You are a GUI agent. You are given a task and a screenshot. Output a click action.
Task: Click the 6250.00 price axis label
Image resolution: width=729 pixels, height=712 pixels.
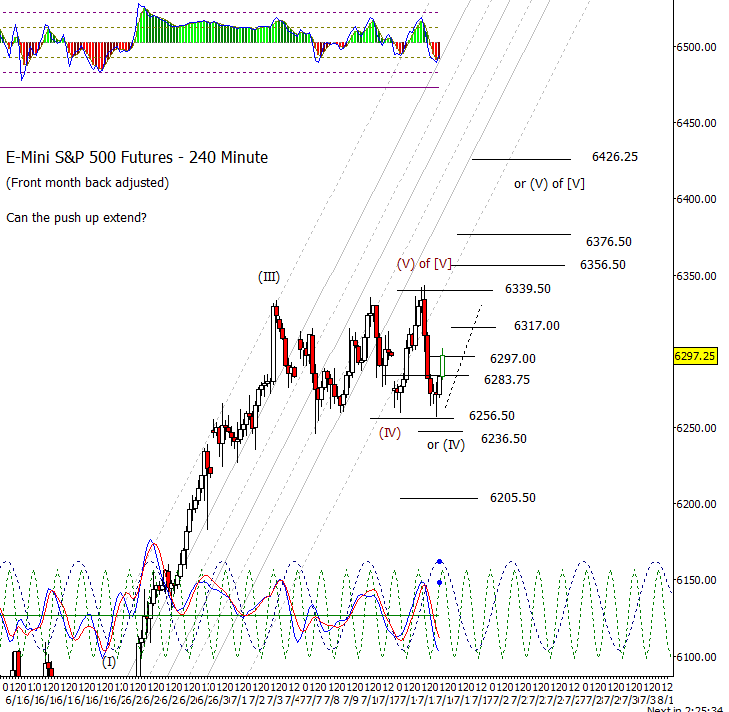point(696,428)
